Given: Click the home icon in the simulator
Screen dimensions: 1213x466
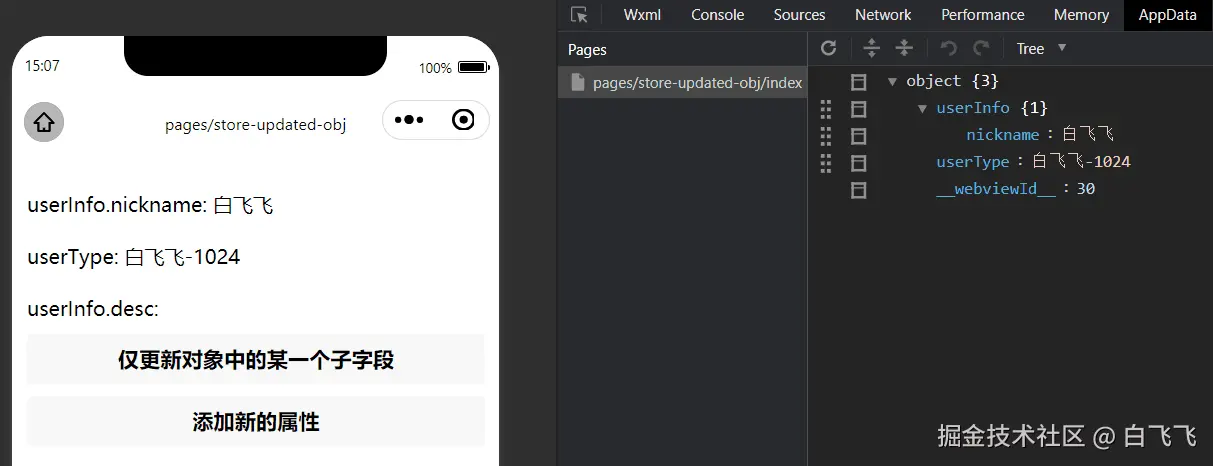Looking at the screenshot, I should (44, 122).
